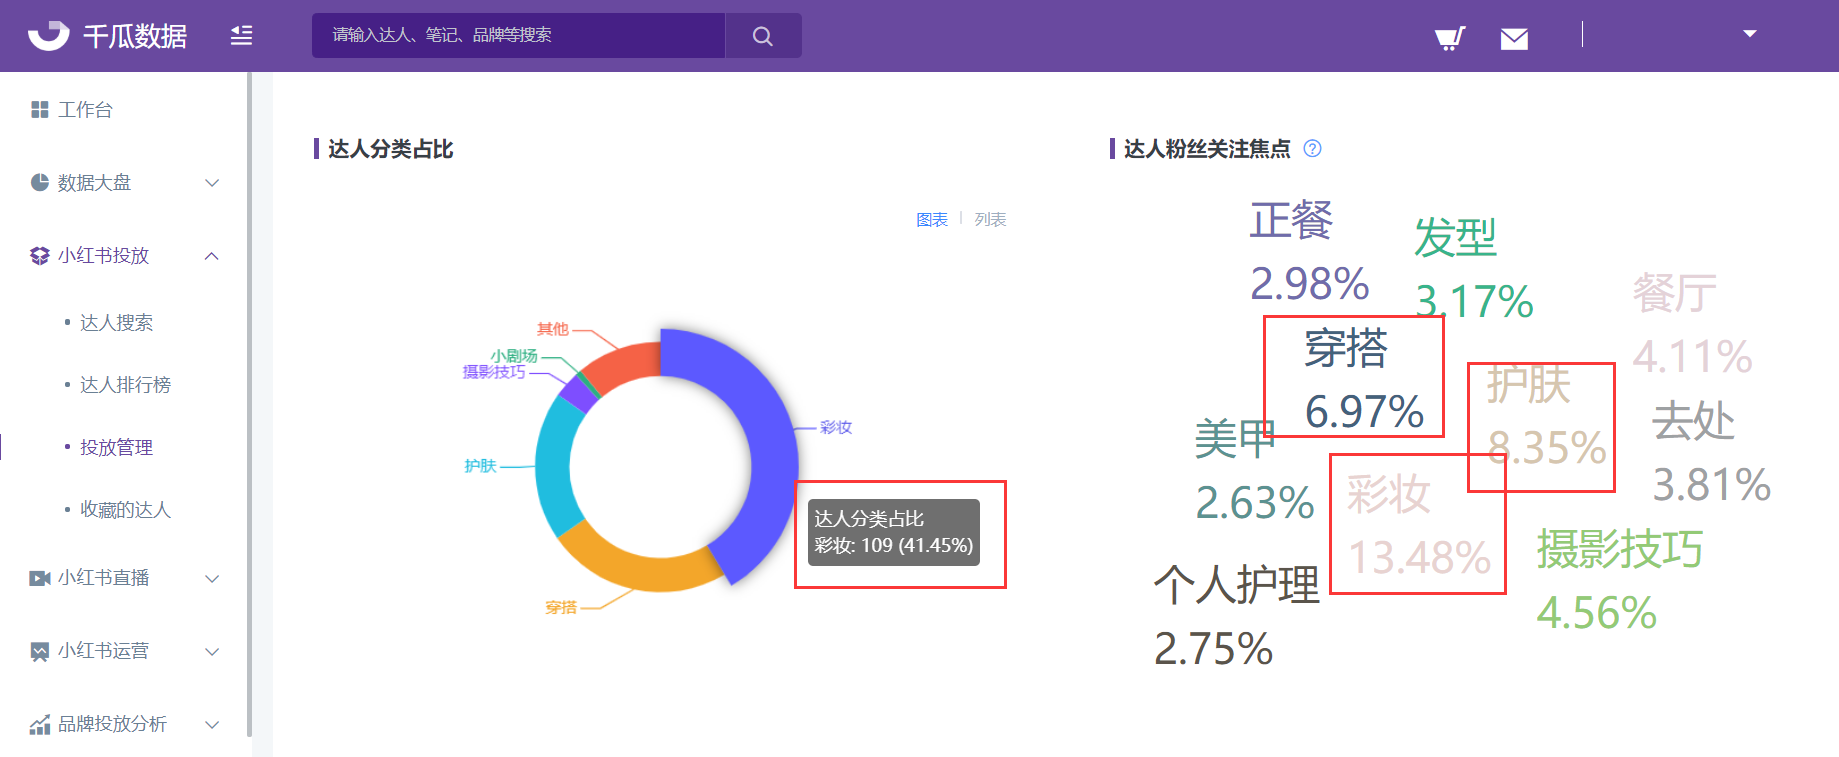Expand the 数据大盘 menu chevron
The image size is (1839, 757).
[212, 183]
